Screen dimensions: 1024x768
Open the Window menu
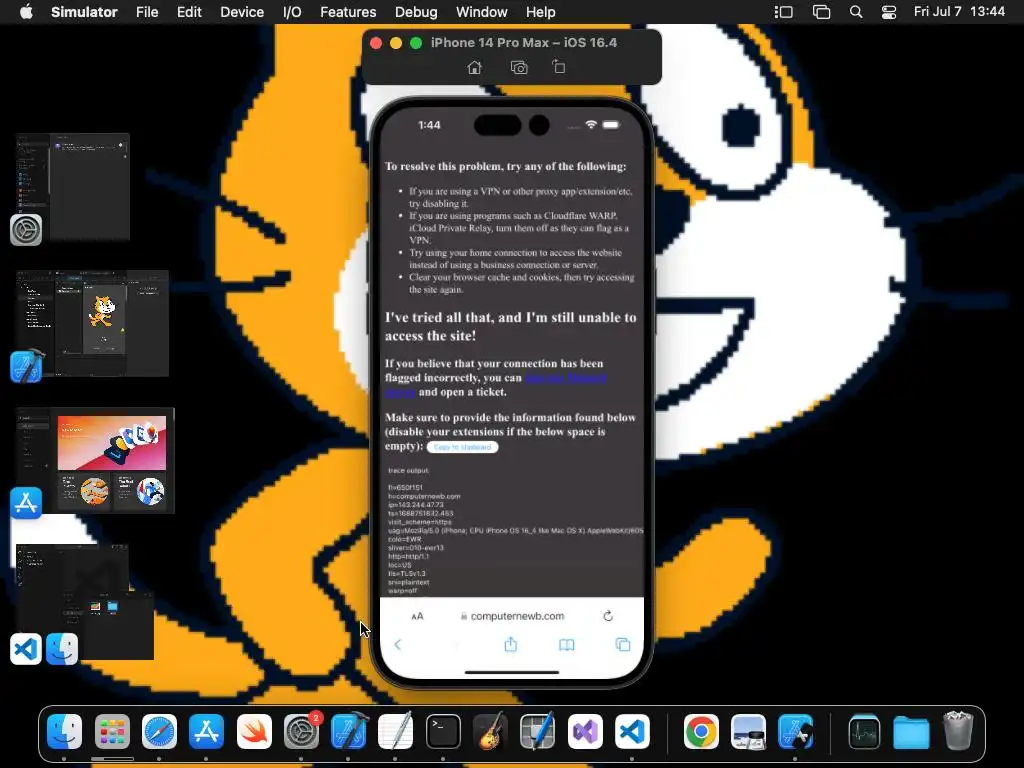click(x=481, y=12)
